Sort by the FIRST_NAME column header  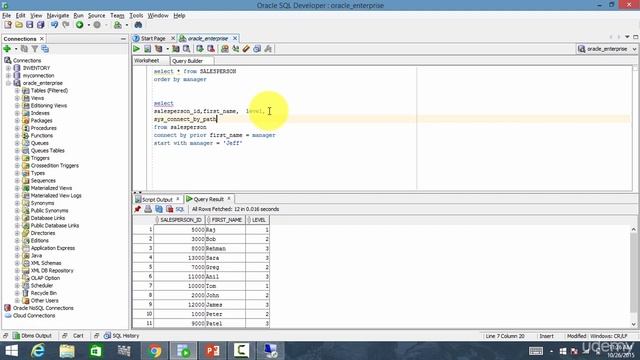[x=226, y=220]
